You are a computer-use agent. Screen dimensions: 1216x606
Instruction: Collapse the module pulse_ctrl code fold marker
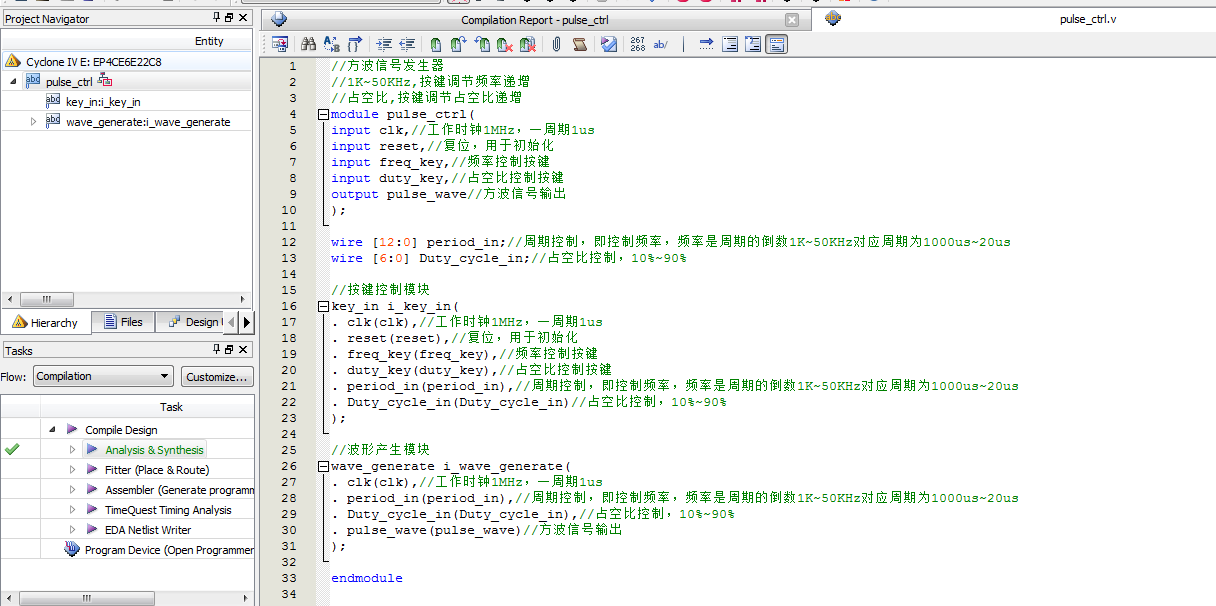tap(323, 114)
